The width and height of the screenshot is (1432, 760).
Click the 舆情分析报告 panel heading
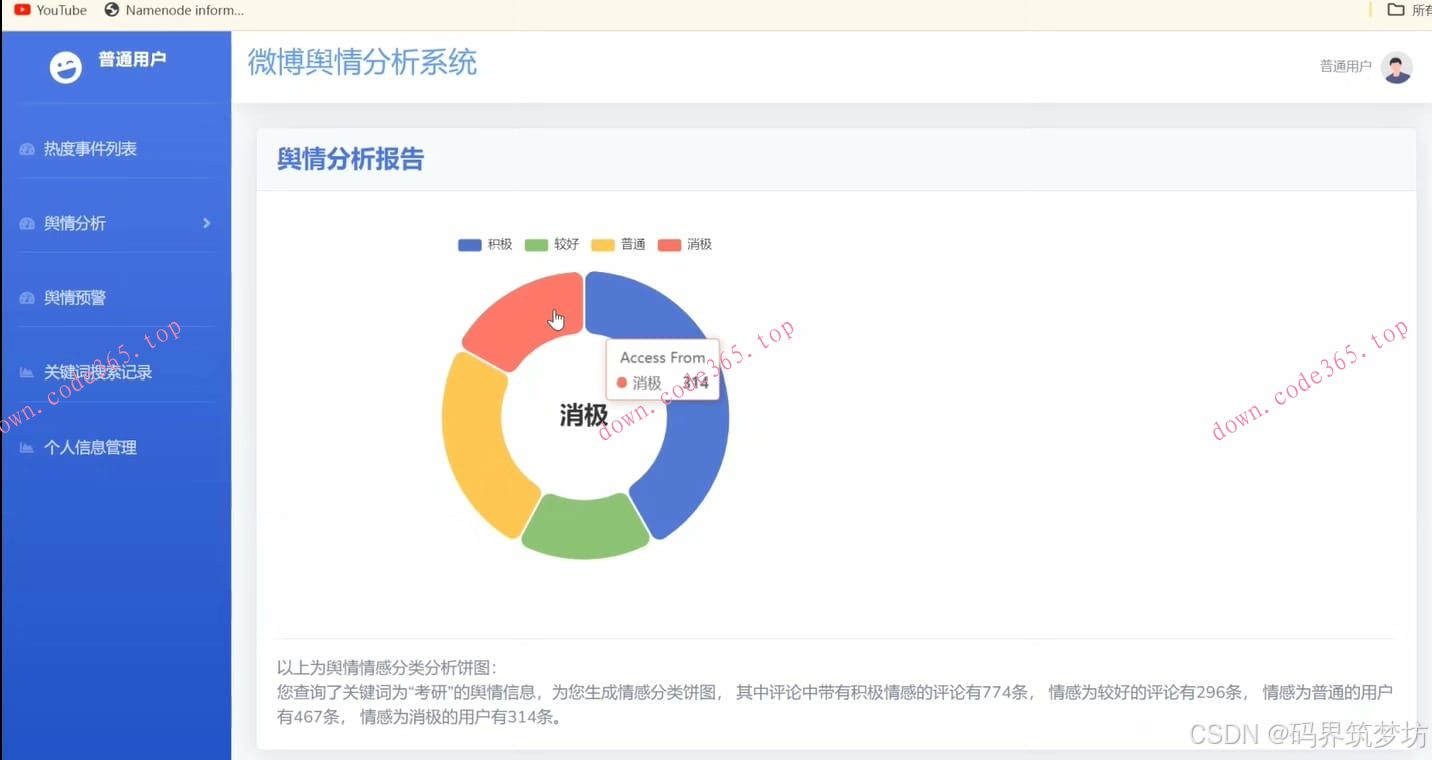350,159
